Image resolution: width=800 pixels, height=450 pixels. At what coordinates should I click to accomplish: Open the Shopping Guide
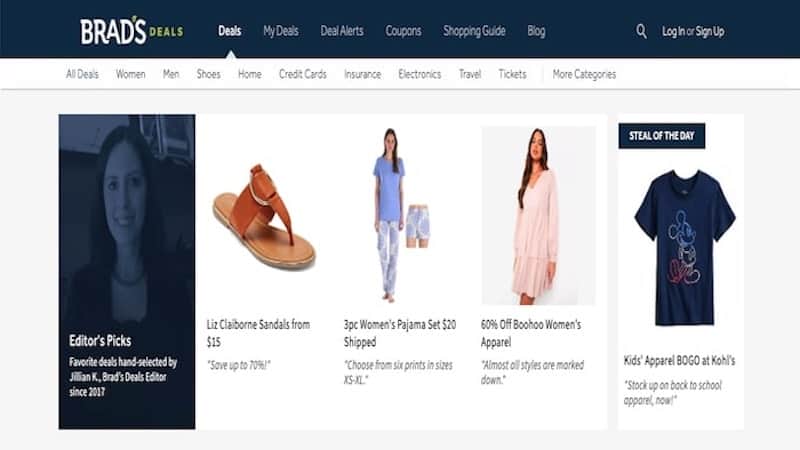474,31
